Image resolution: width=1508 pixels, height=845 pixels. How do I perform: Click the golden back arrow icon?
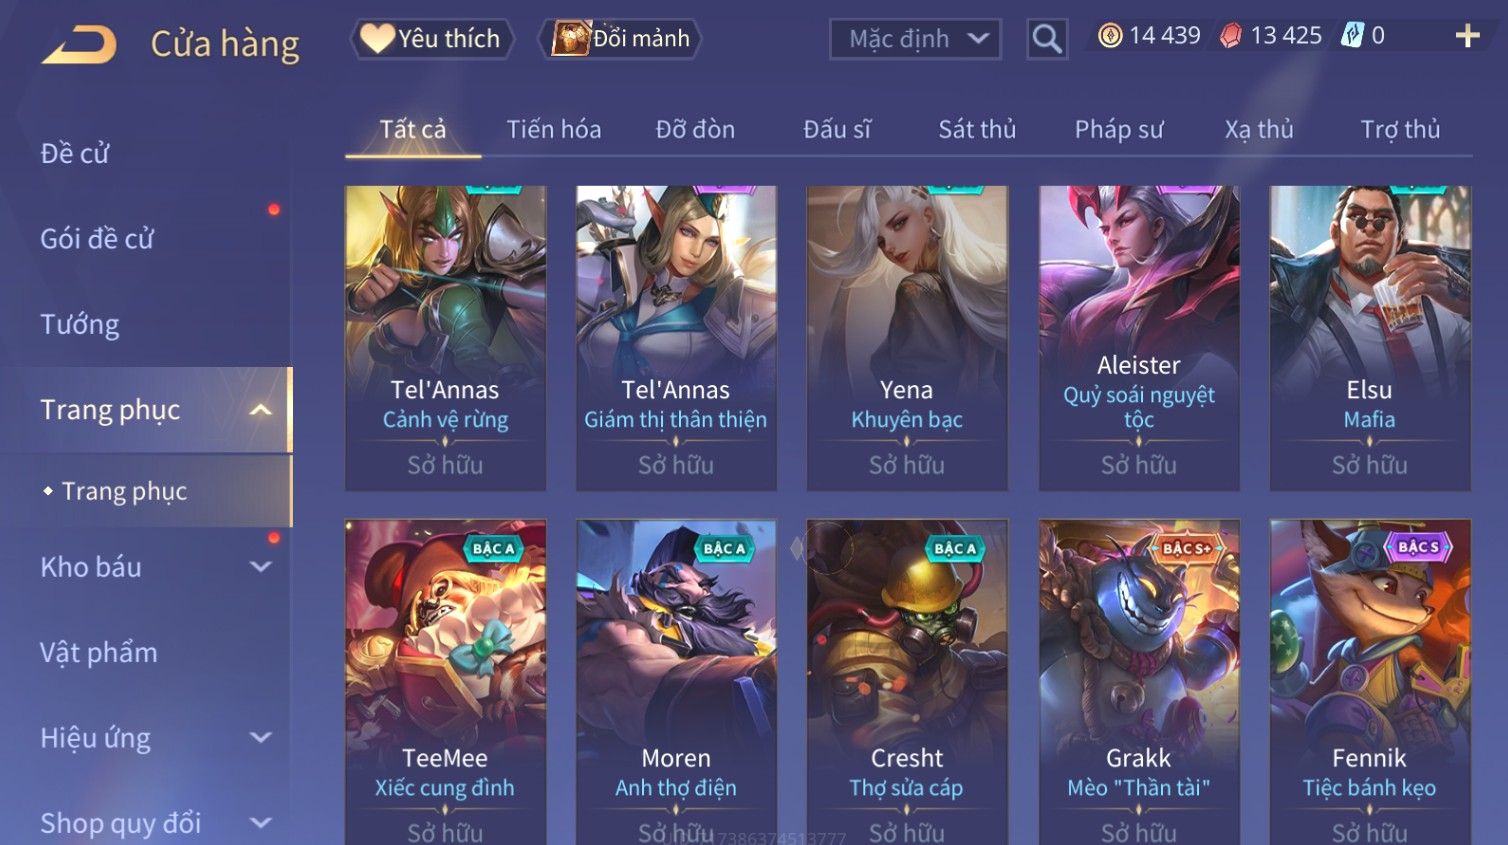tap(79, 44)
